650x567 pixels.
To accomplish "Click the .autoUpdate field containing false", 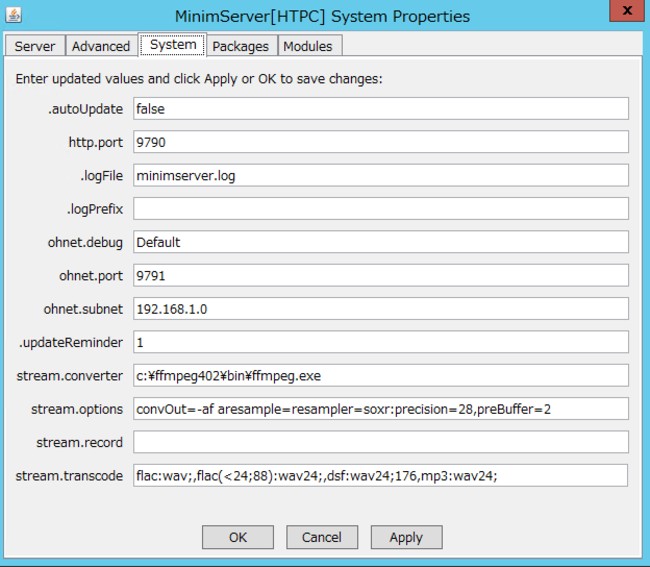I will [x=381, y=109].
